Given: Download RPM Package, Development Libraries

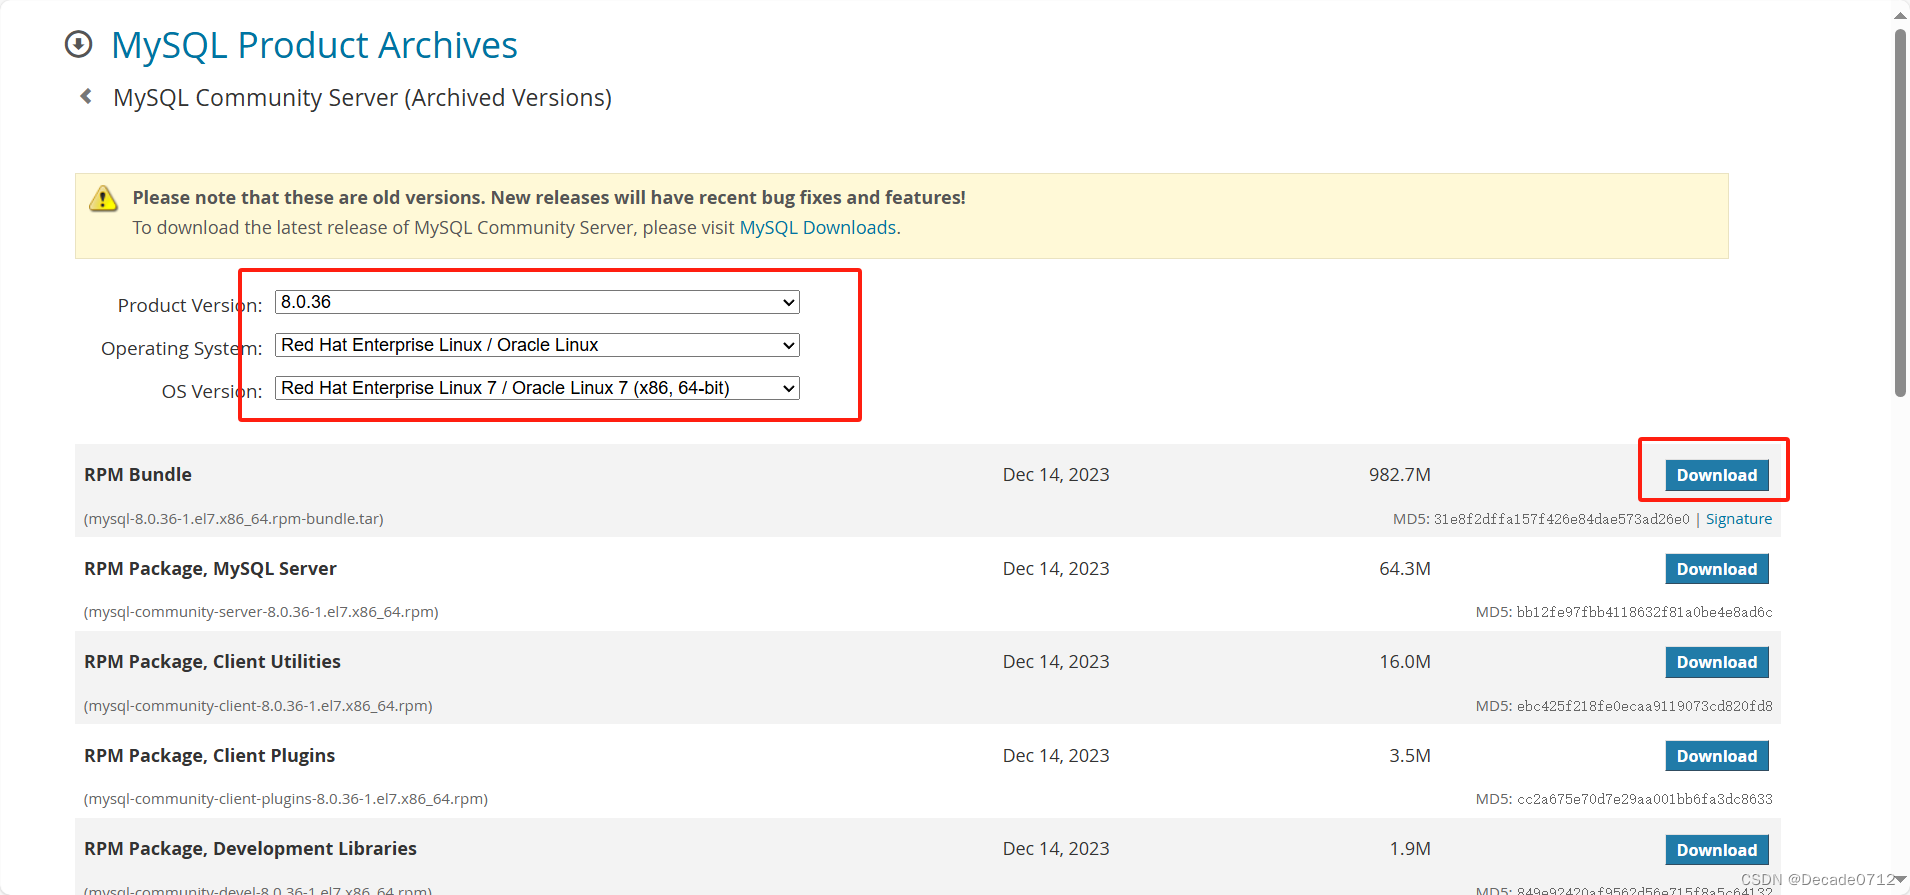Looking at the screenshot, I should pyautogui.click(x=1716, y=850).
